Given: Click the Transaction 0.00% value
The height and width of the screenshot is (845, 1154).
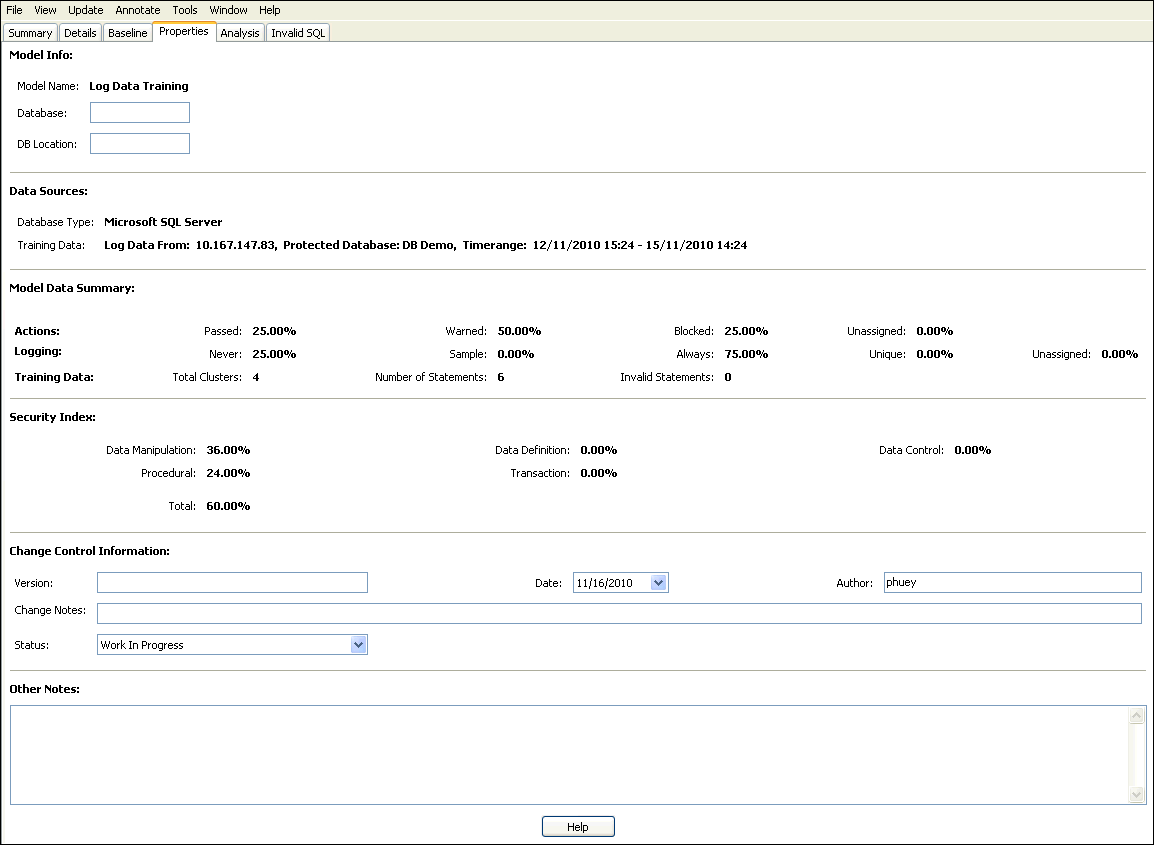Looking at the screenshot, I should tap(599, 473).
